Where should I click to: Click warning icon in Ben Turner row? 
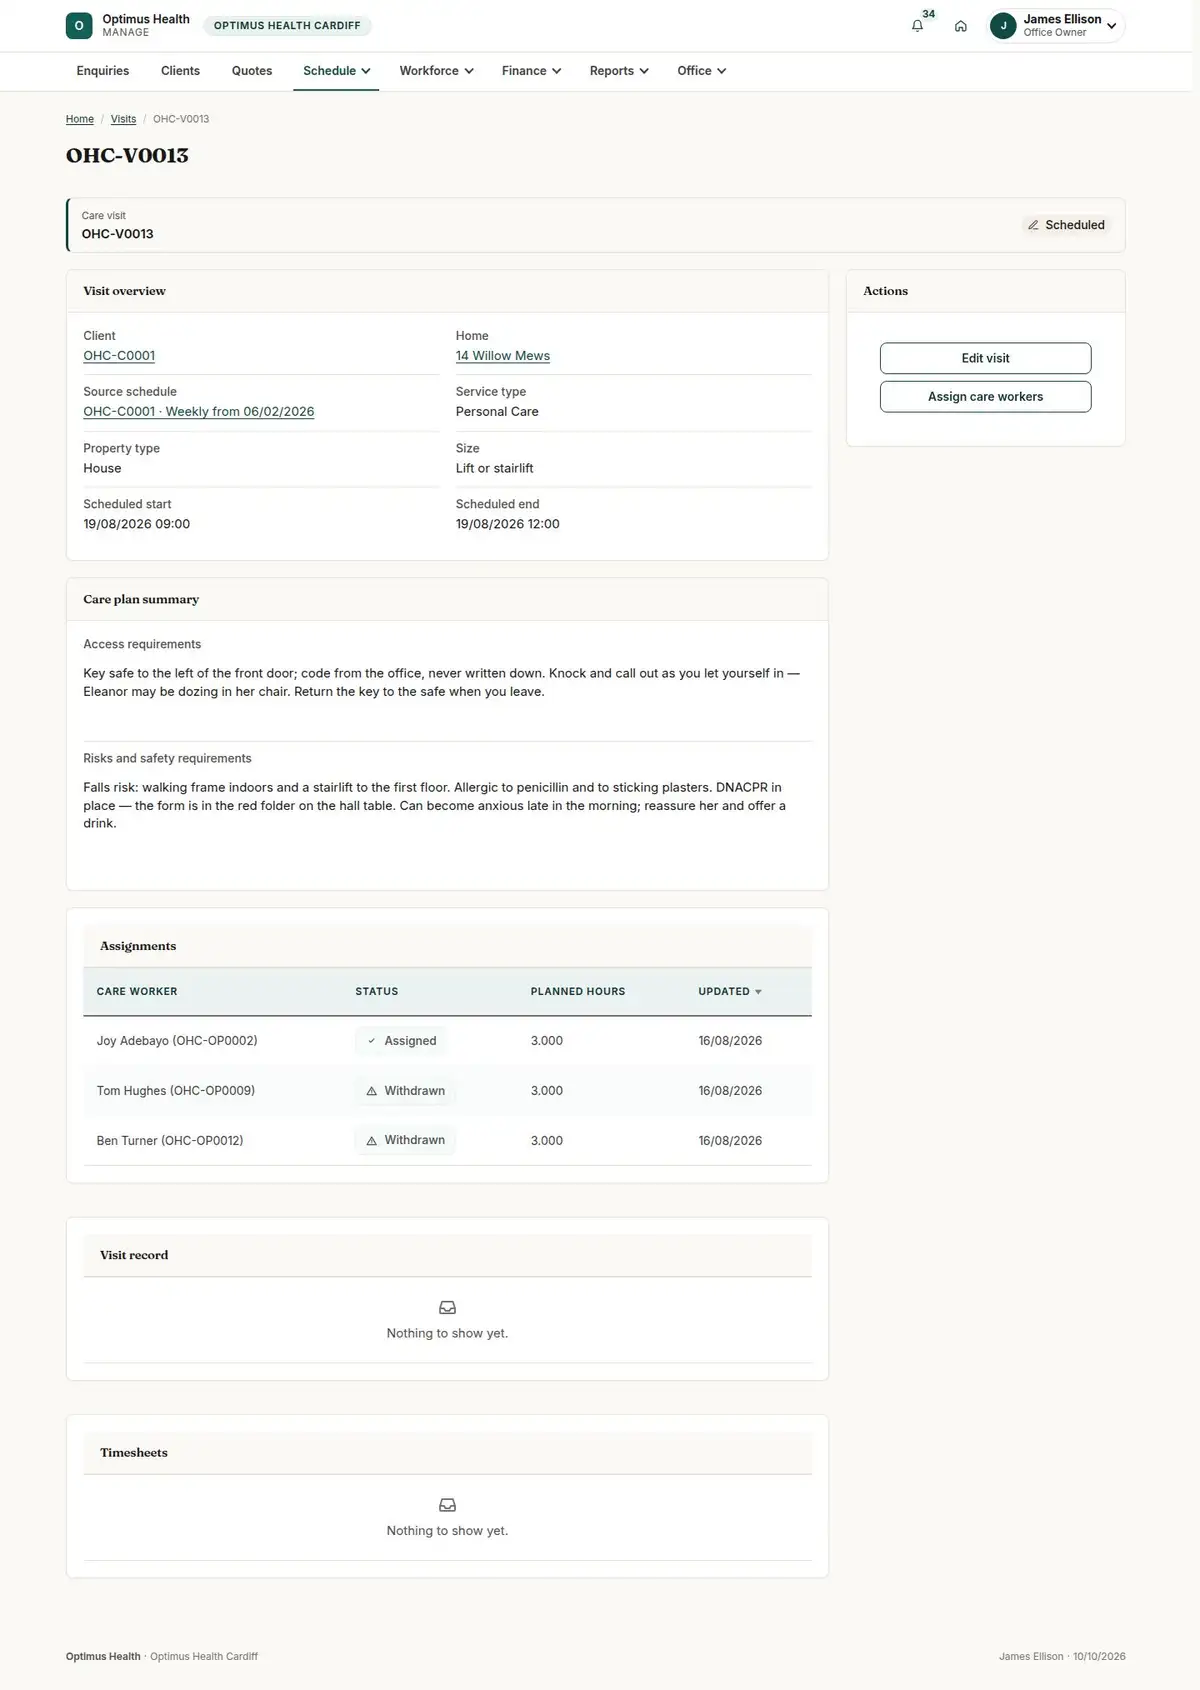click(372, 1141)
